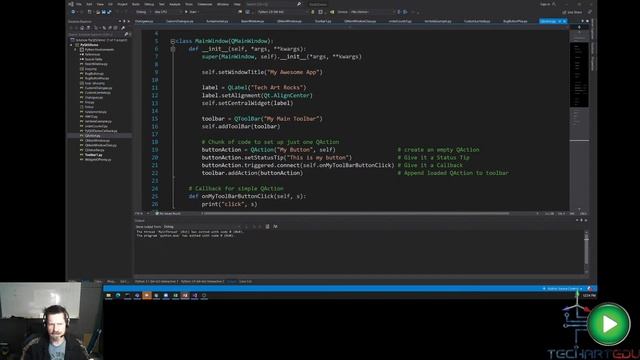This screenshot has height=360, width=640.
Task: Click Add to Source Control in status bar
Action: [x=562, y=289]
